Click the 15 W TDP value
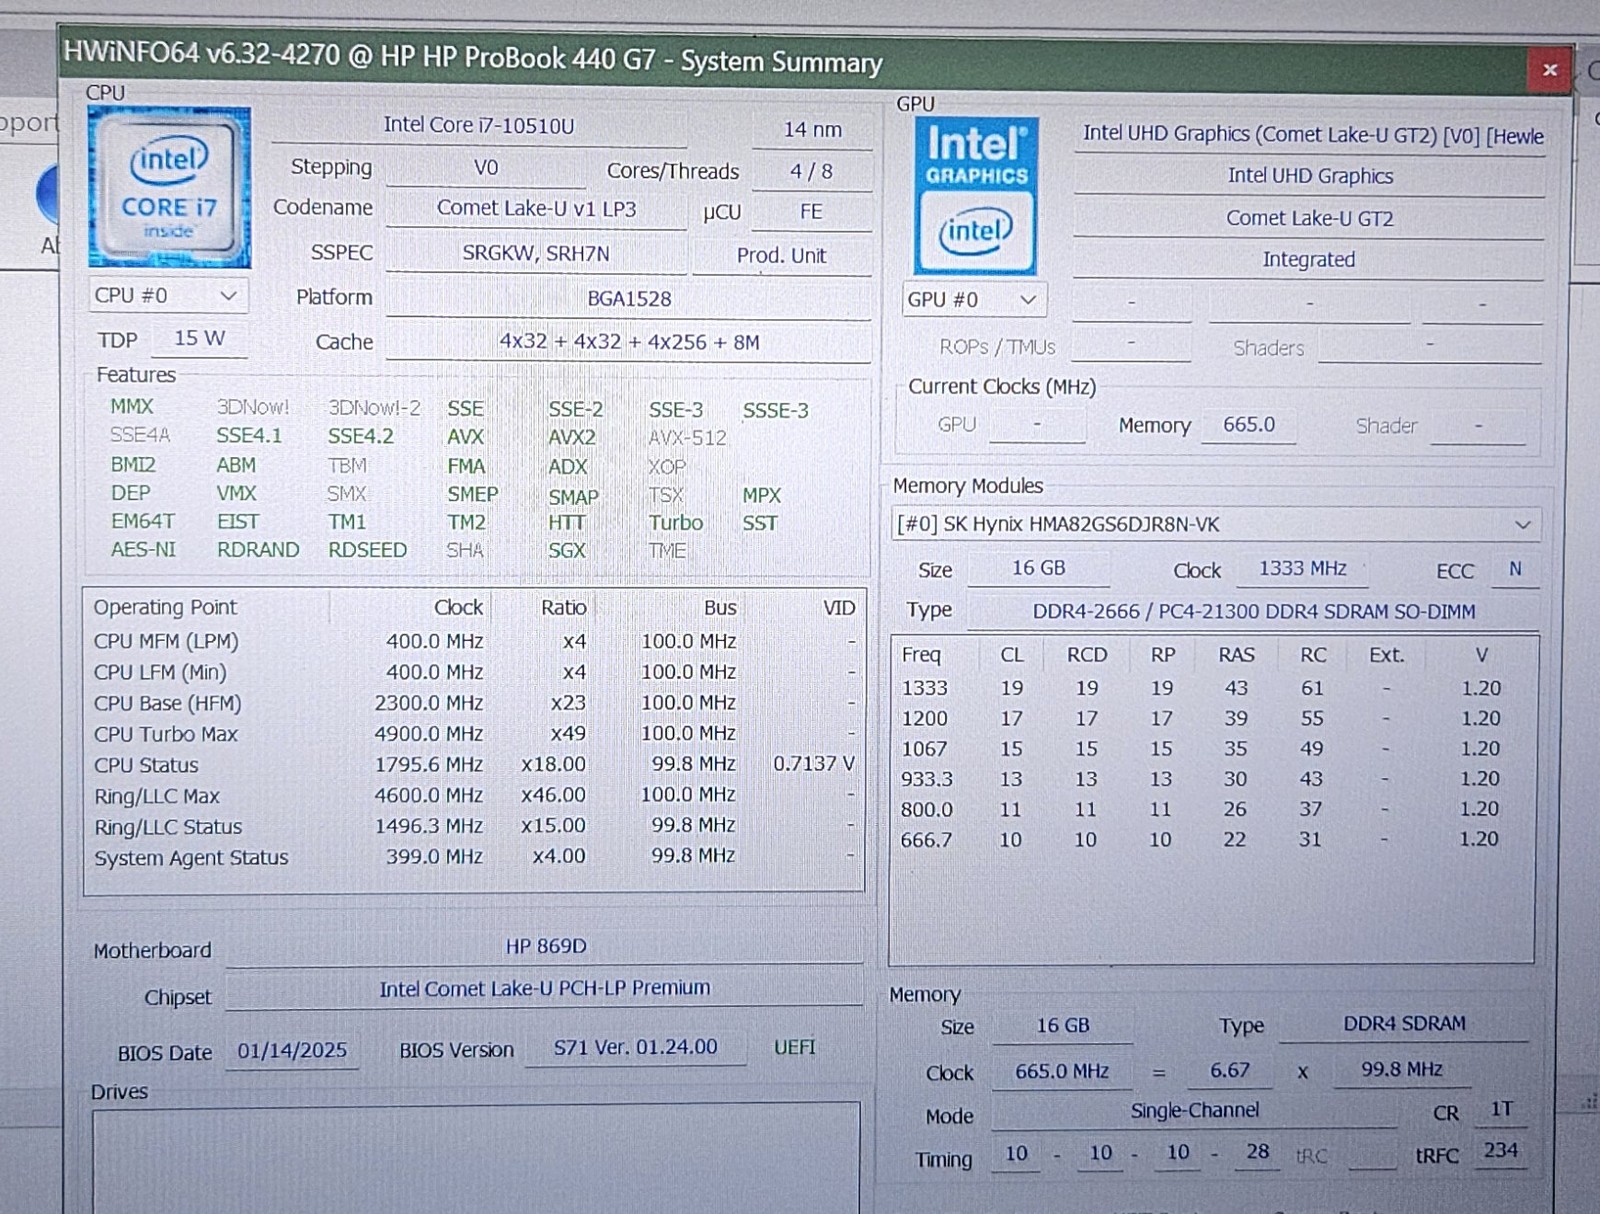 pyautogui.click(x=199, y=339)
